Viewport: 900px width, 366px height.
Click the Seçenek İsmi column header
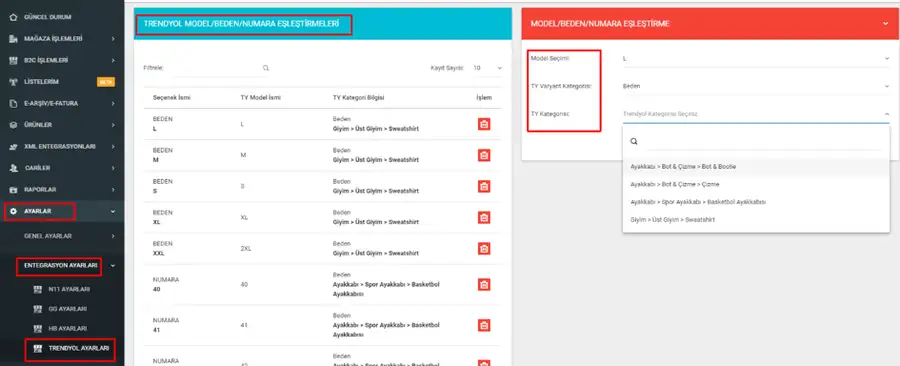172,98
